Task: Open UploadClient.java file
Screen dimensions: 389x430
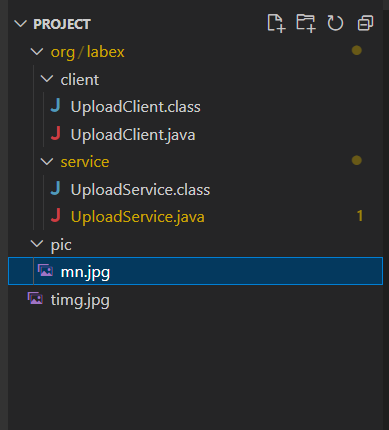Action: click(x=133, y=135)
